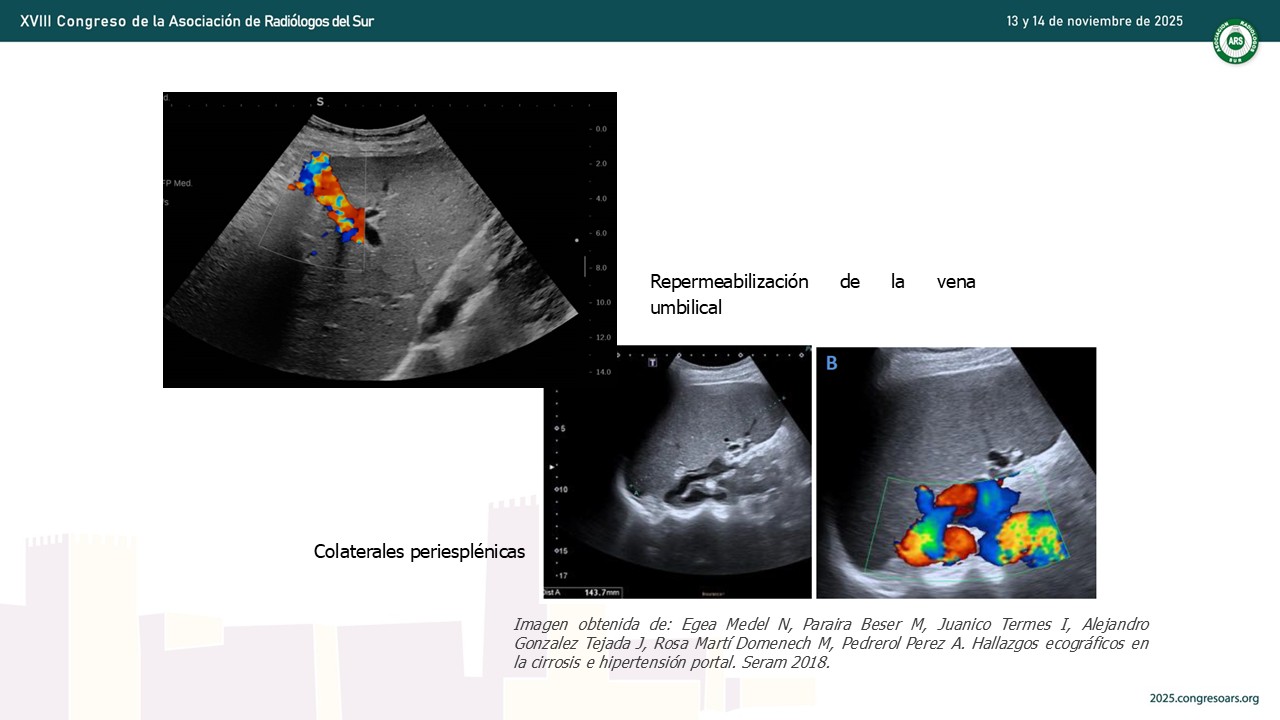Viewport: 1280px width, 720px height.
Task: Click the caption 'Repermeabilización de la vena umbilical'
Action: (813, 295)
